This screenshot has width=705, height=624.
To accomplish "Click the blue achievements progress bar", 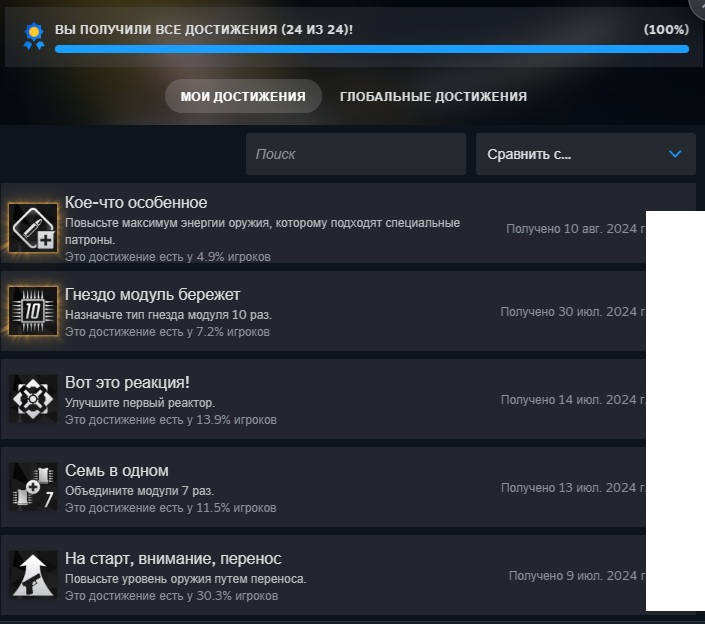I will coord(372,49).
